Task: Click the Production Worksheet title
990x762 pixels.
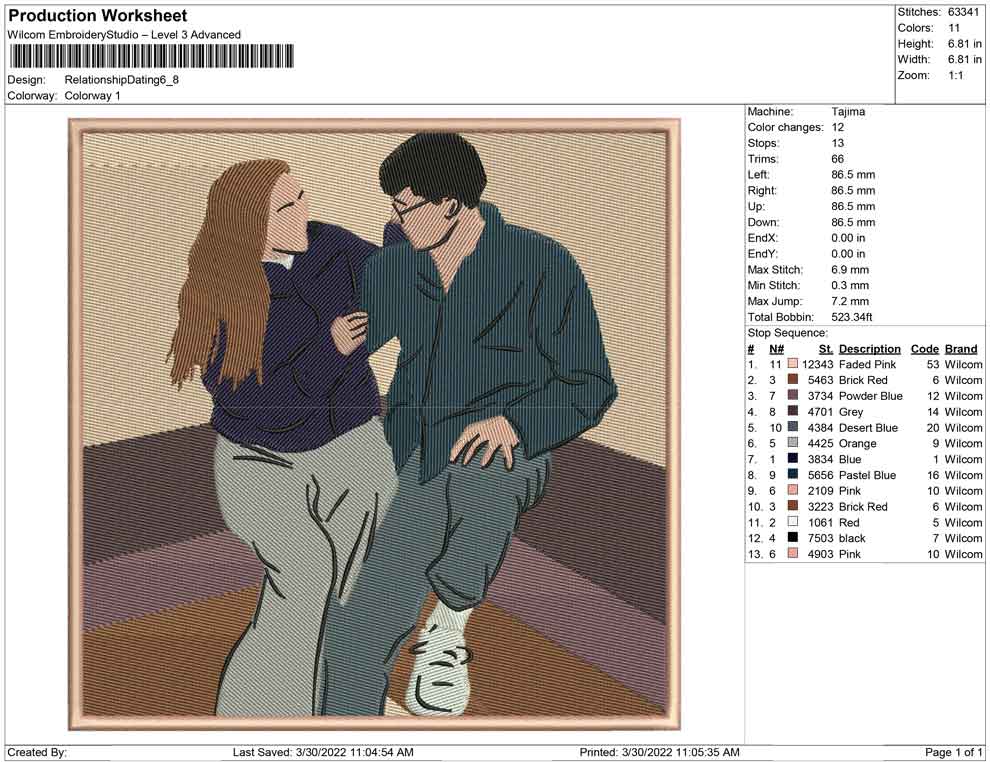Action: pos(97,16)
